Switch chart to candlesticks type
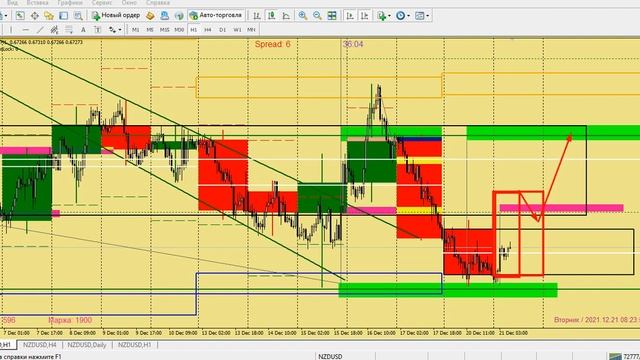This screenshot has width=640, height=360. (x=271, y=16)
